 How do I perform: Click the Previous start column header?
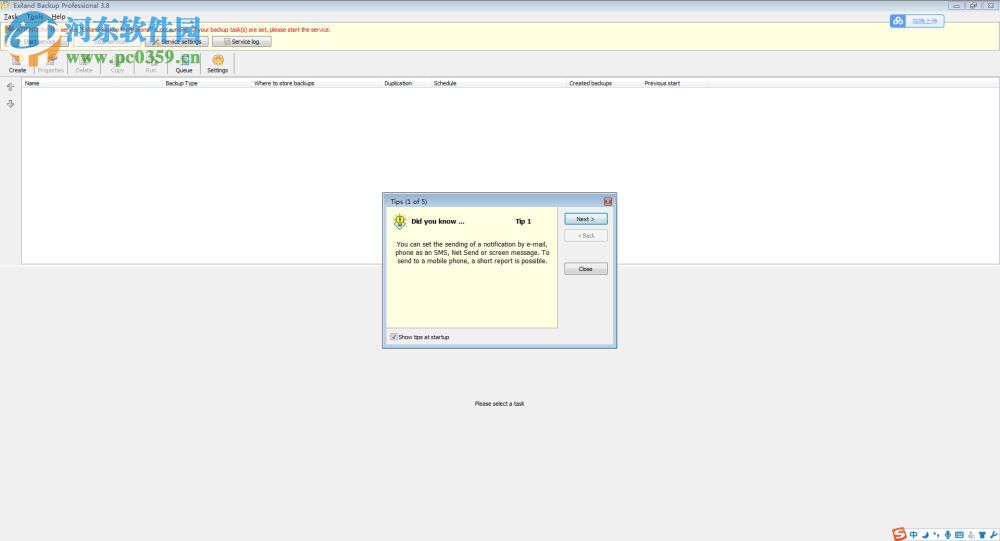point(675,83)
